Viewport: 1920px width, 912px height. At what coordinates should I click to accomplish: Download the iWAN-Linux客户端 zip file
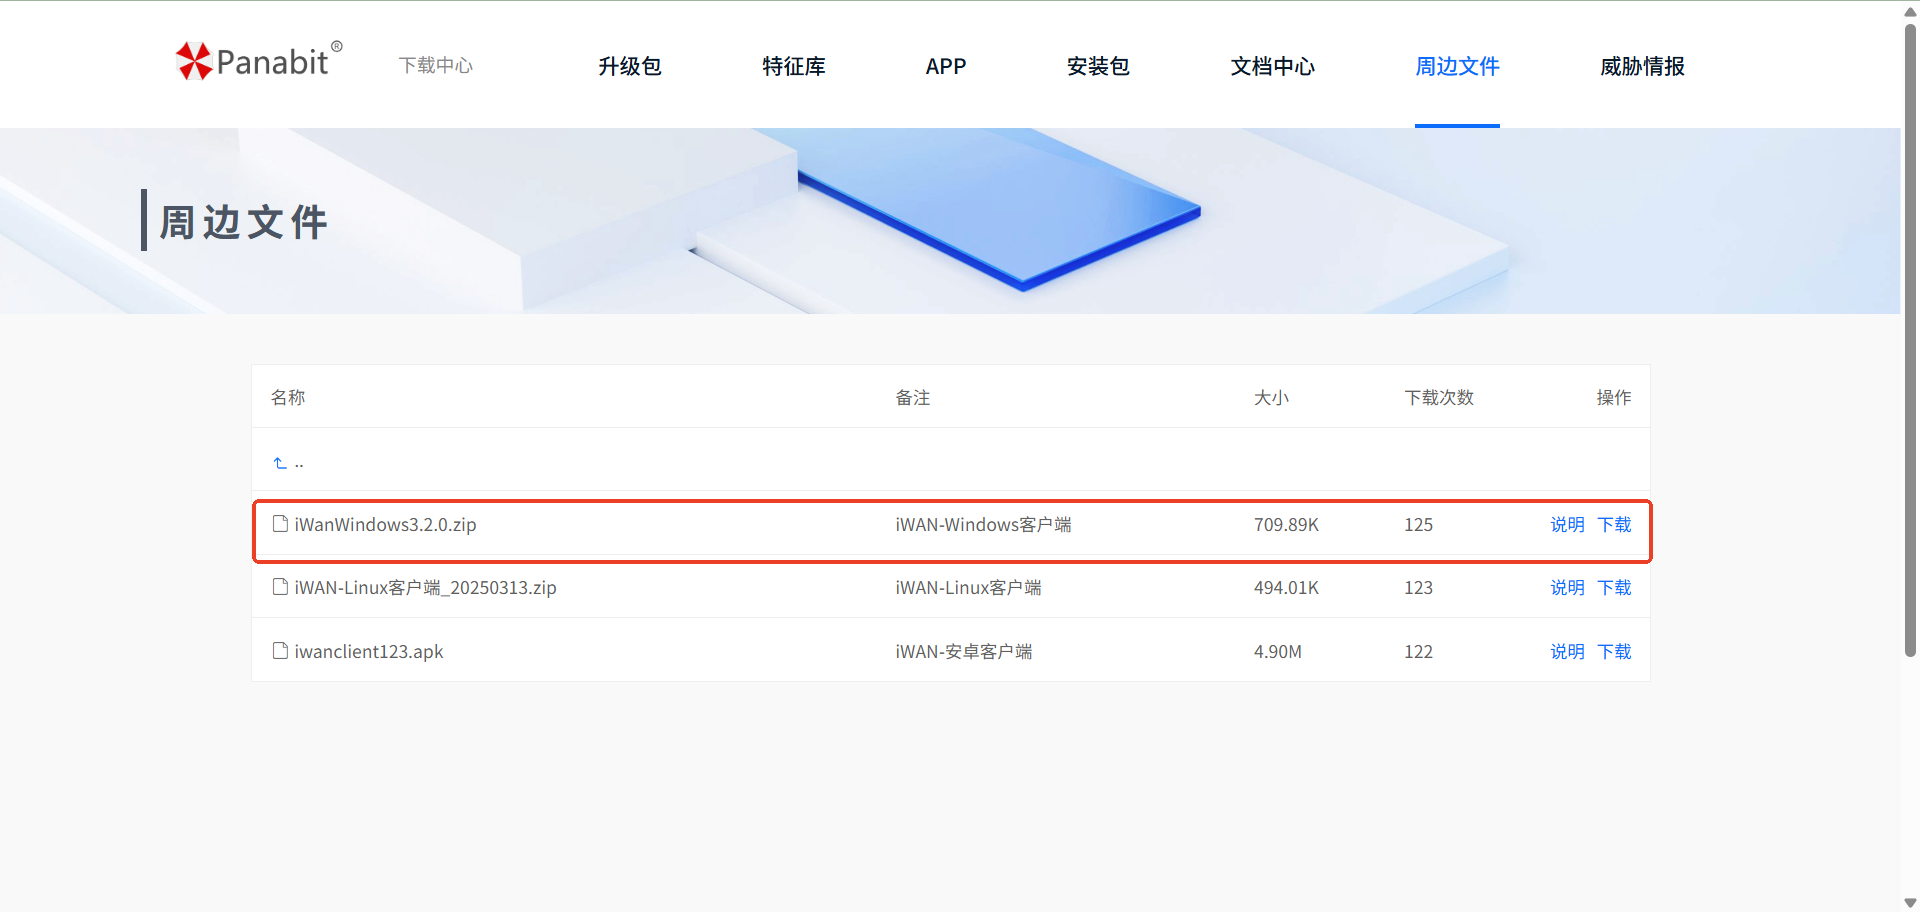click(x=1614, y=588)
